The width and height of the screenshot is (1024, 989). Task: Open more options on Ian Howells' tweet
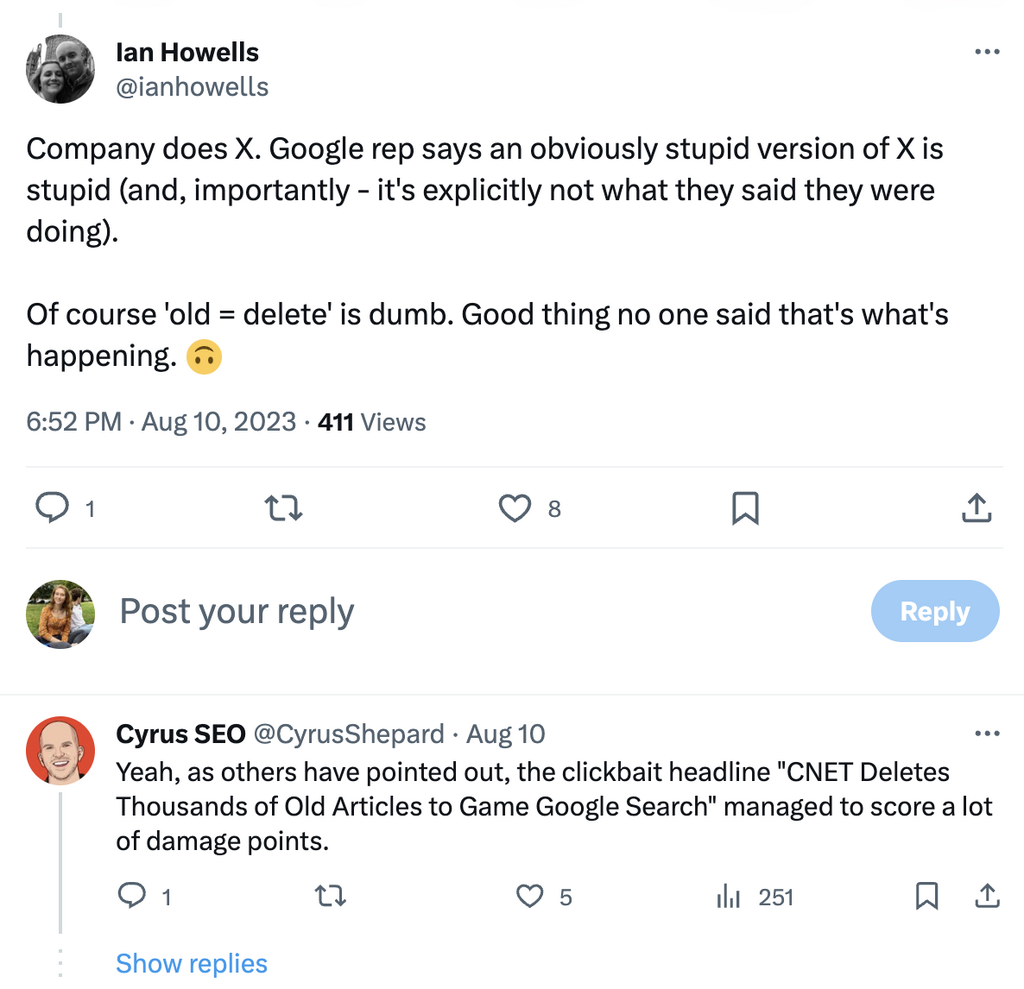986,52
